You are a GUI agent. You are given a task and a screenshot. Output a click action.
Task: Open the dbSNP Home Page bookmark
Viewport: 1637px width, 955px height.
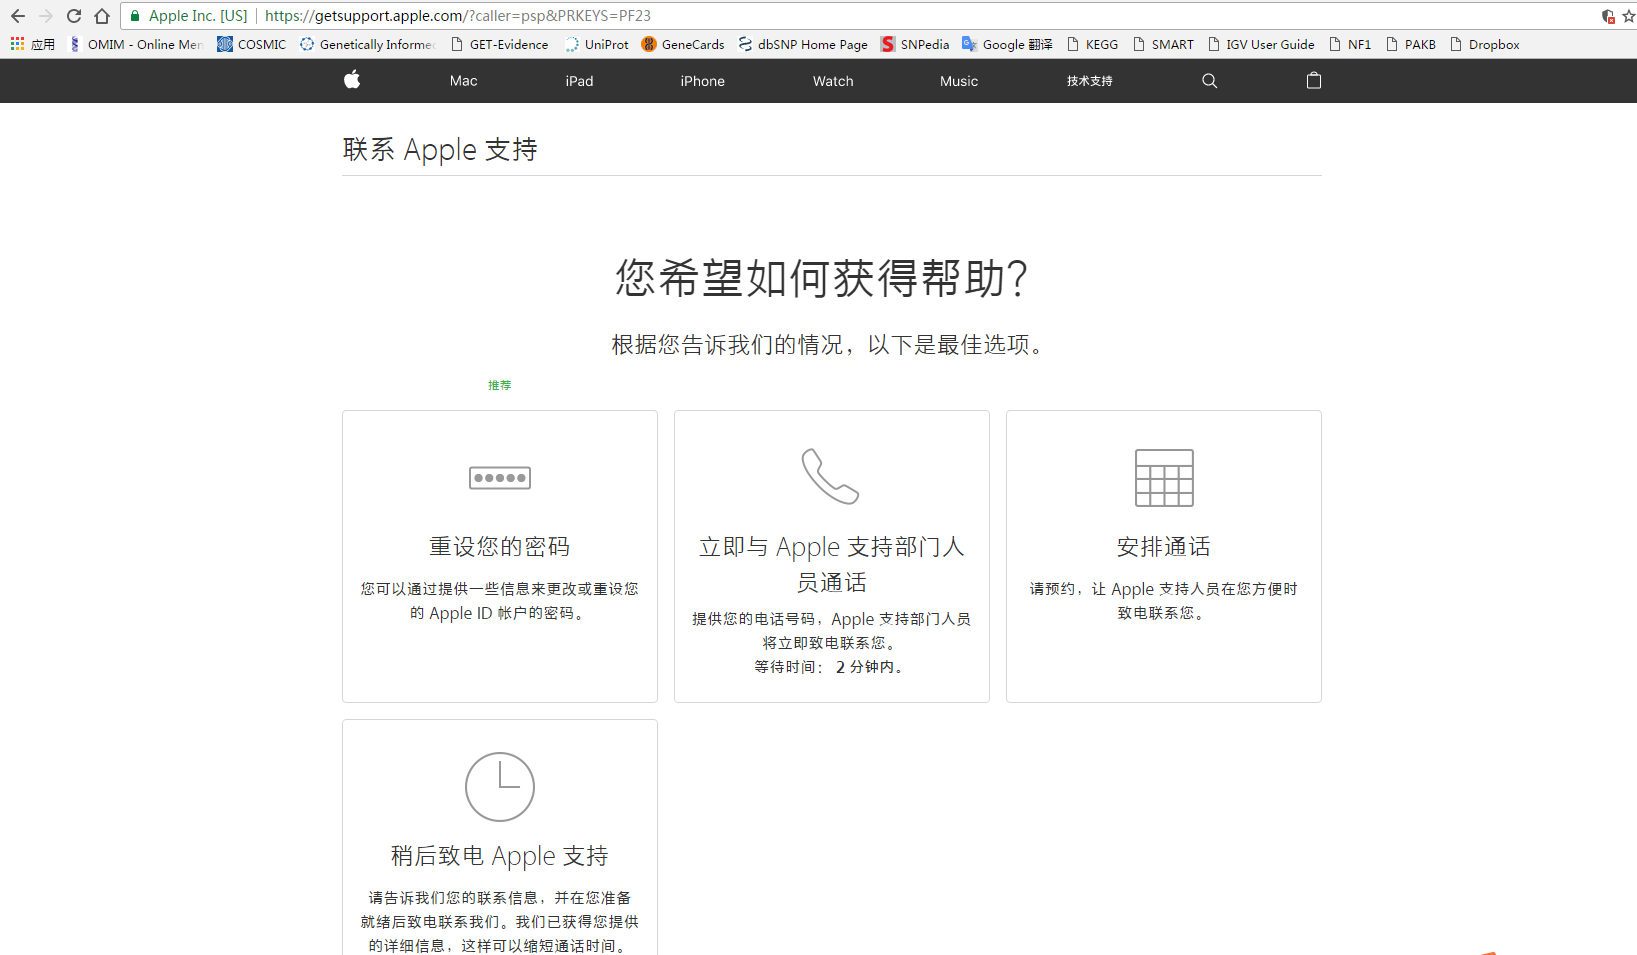tap(803, 44)
